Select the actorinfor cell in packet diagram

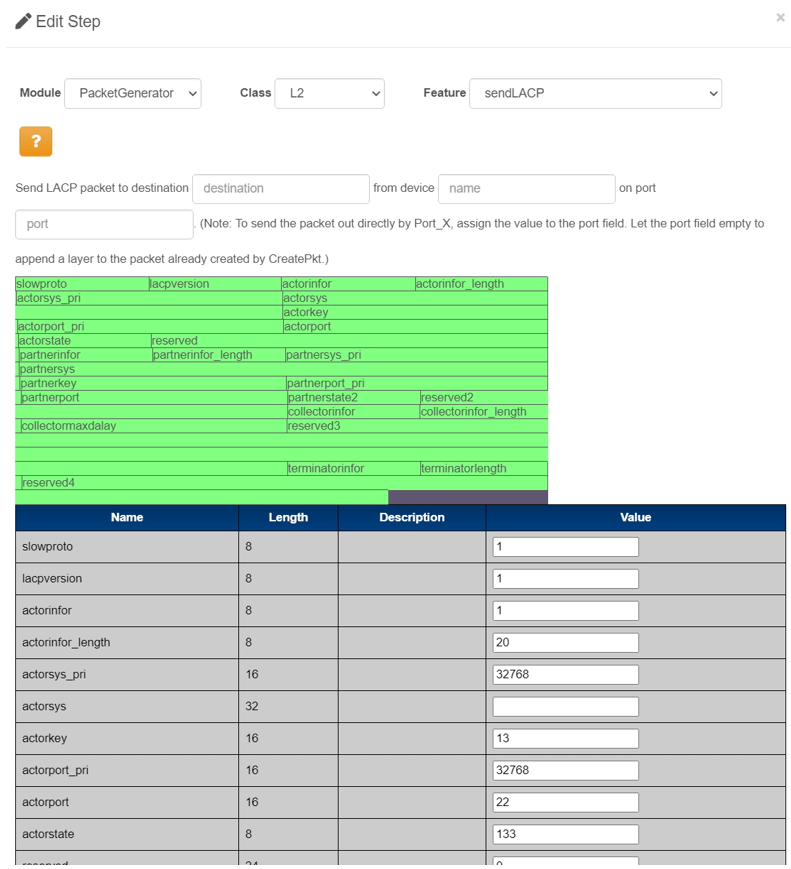(x=348, y=284)
